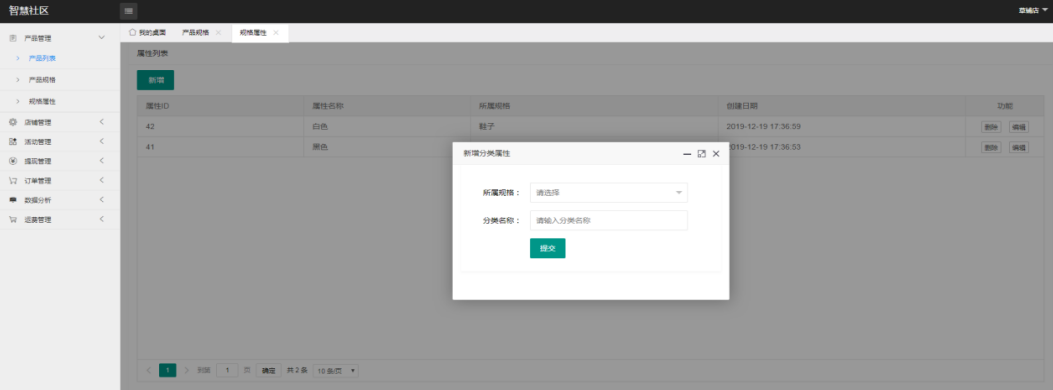This screenshot has width=1053, height=390.
Task: Open the 10条/页 page size dropdown
Action: click(336, 371)
